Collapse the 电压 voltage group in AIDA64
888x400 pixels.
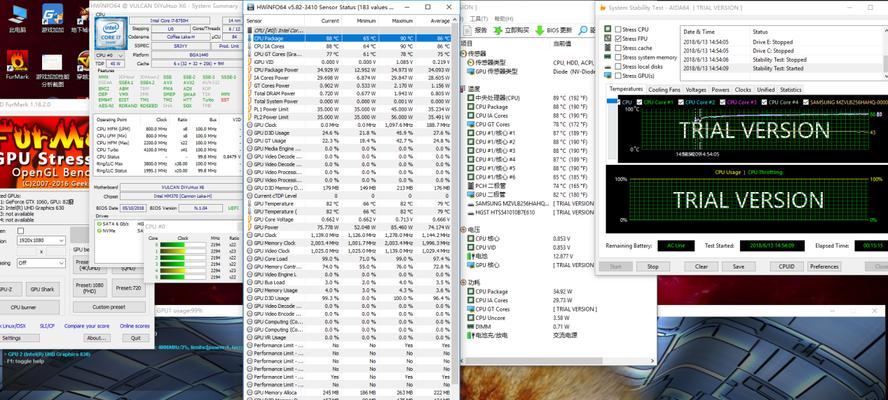tap(464, 230)
